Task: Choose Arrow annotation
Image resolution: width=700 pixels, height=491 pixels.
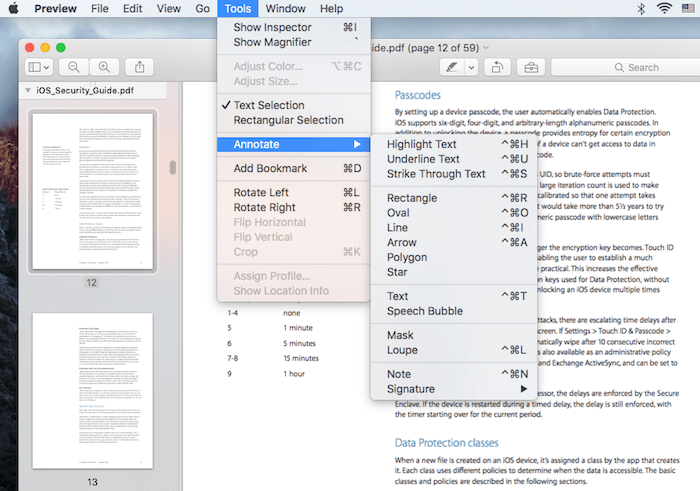Action: (x=454, y=242)
